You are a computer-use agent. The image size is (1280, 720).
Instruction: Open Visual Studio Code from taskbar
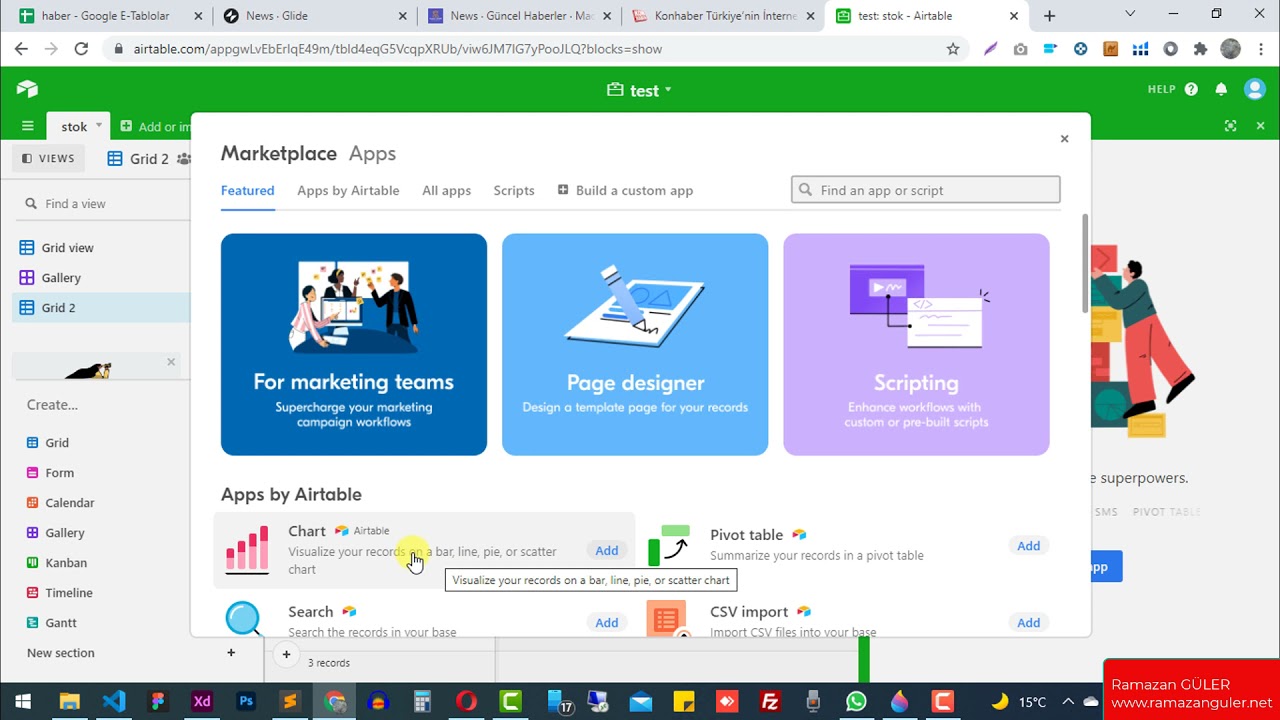[114, 701]
